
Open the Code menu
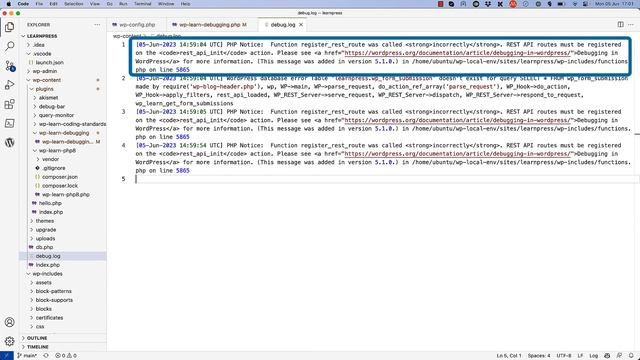[x=23, y=4]
